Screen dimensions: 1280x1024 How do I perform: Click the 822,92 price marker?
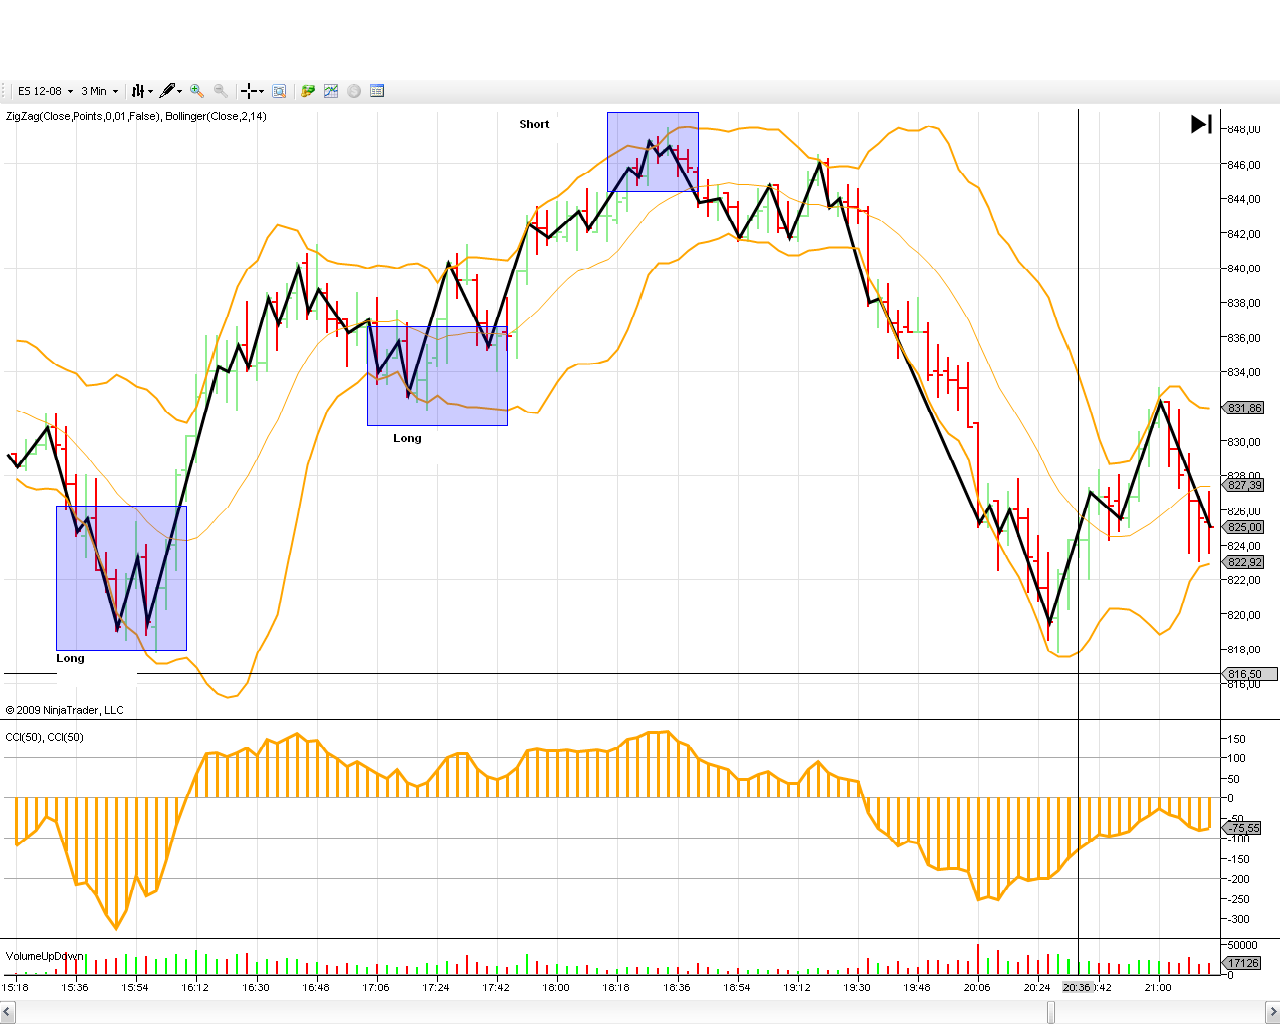(1244, 562)
